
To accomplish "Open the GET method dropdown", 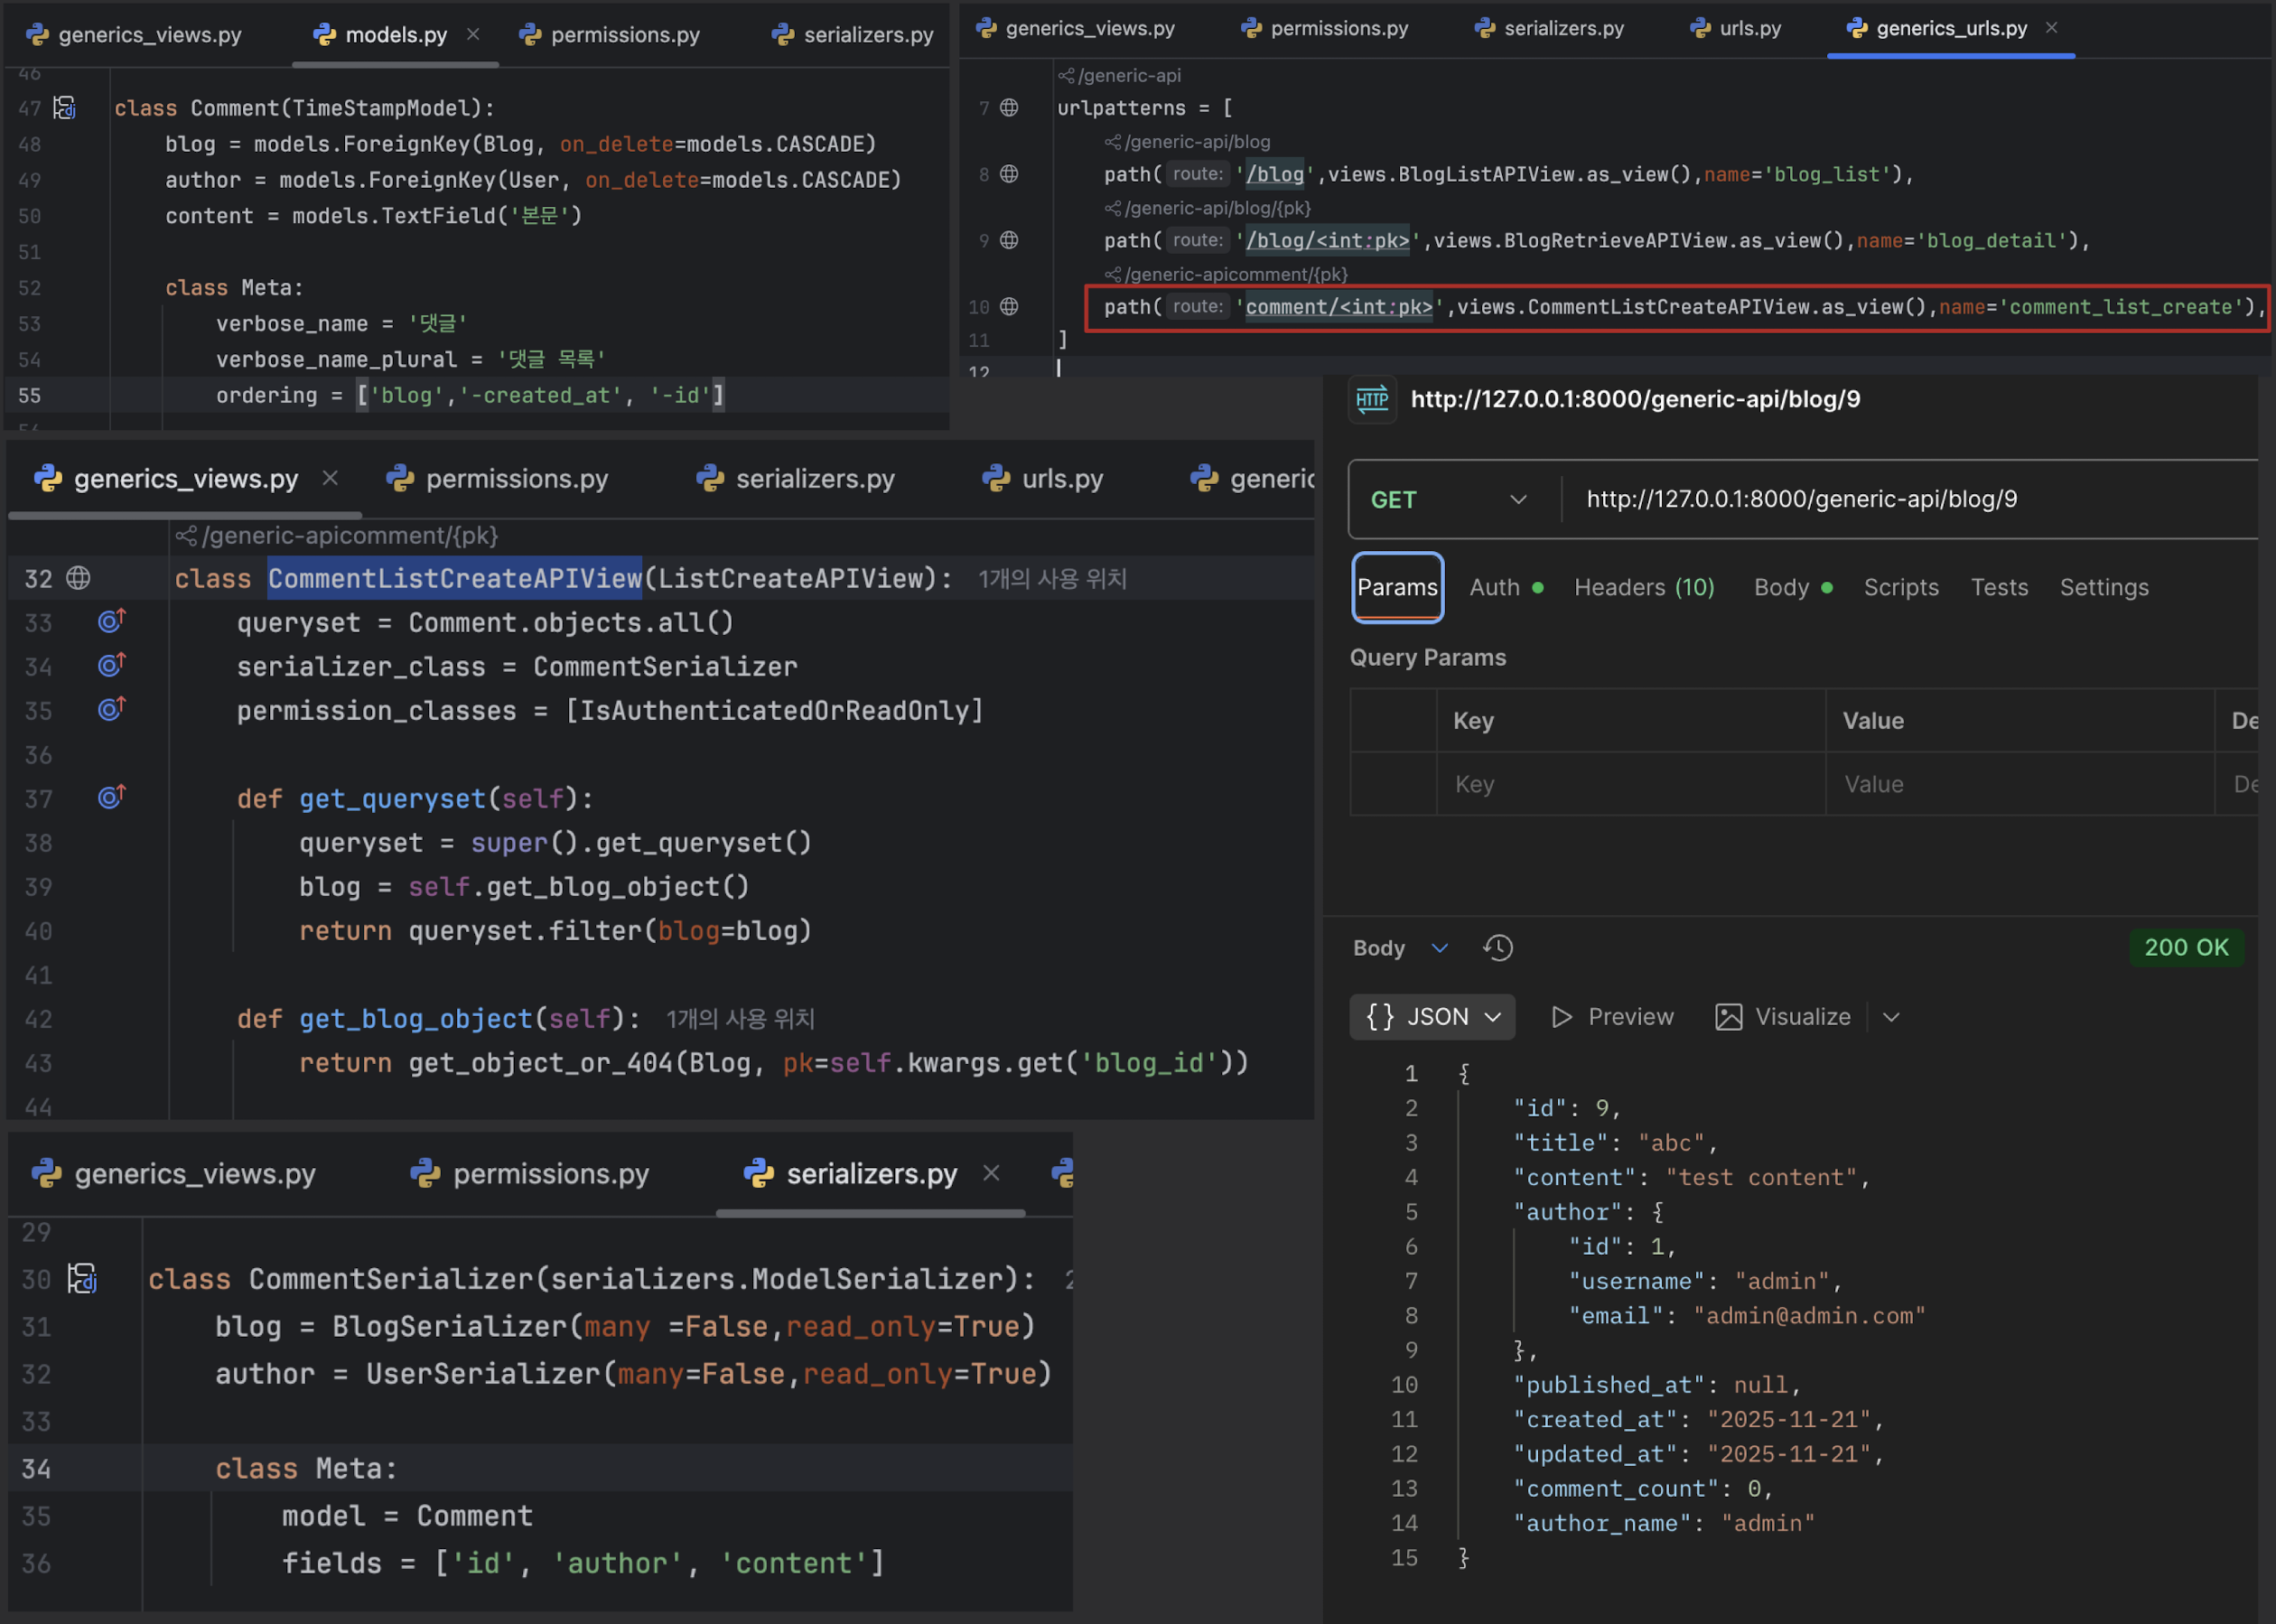I will [x=1448, y=500].
